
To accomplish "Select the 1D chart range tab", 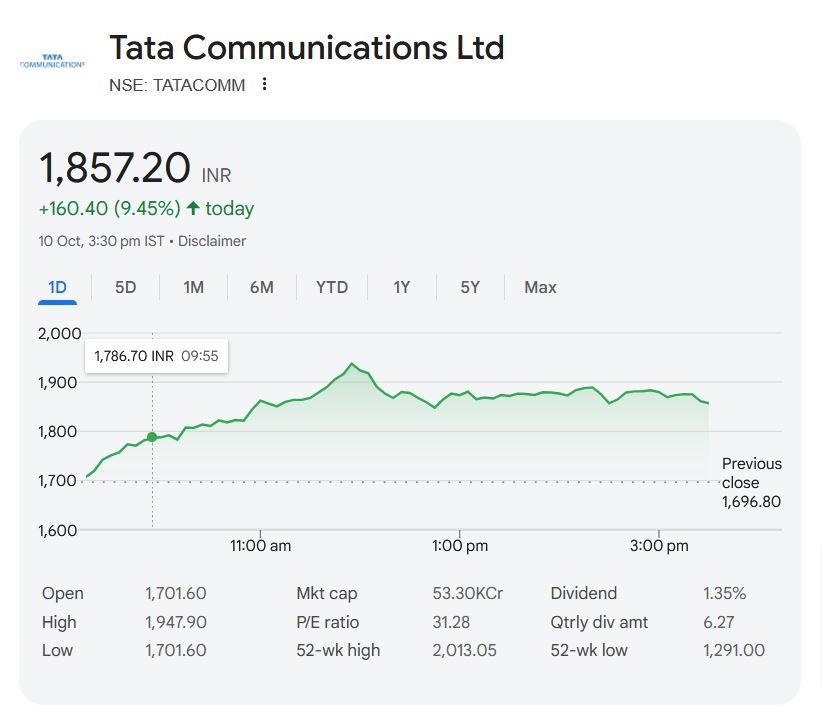I will [57, 287].
